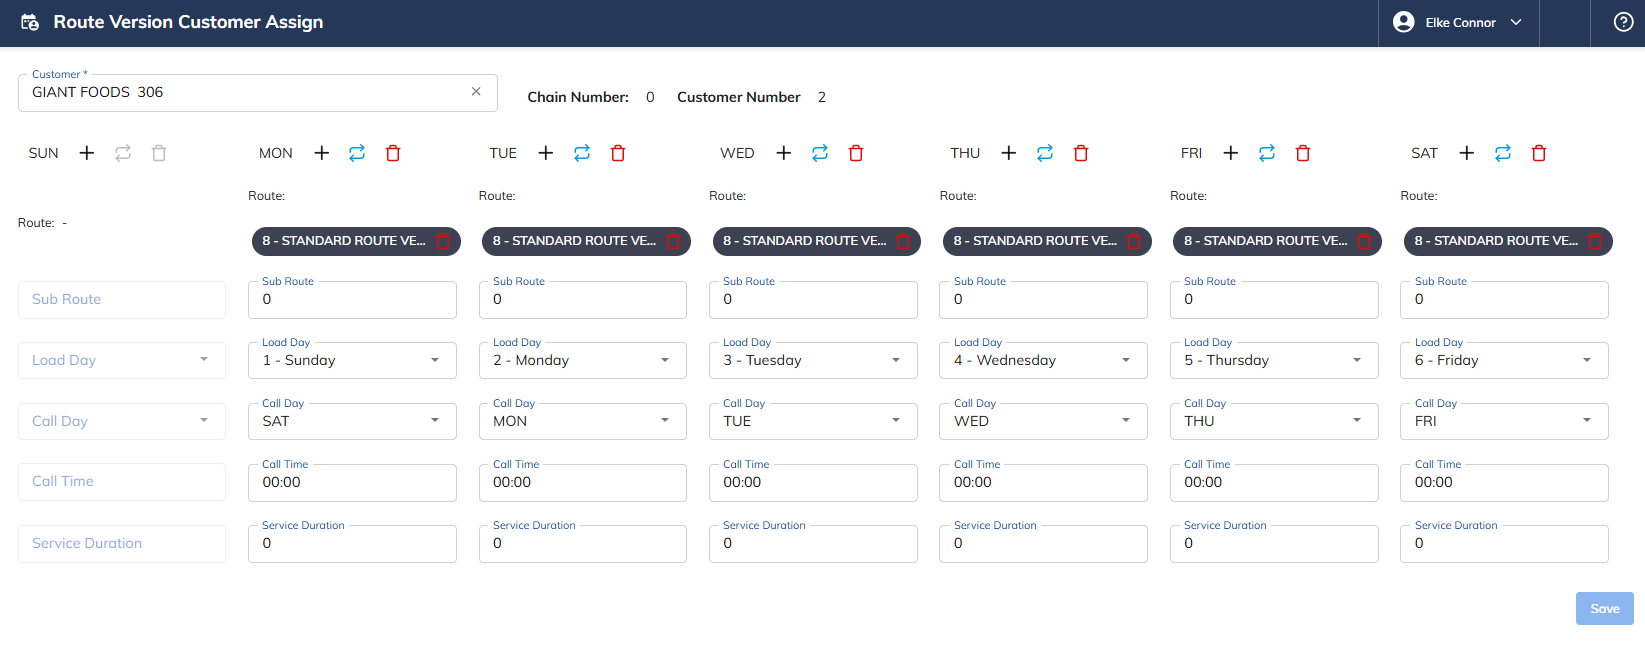The height and width of the screenshot is (645, 1645).
Task: Click the add (plus) icon for SAT
Action: click(1467, 153)
